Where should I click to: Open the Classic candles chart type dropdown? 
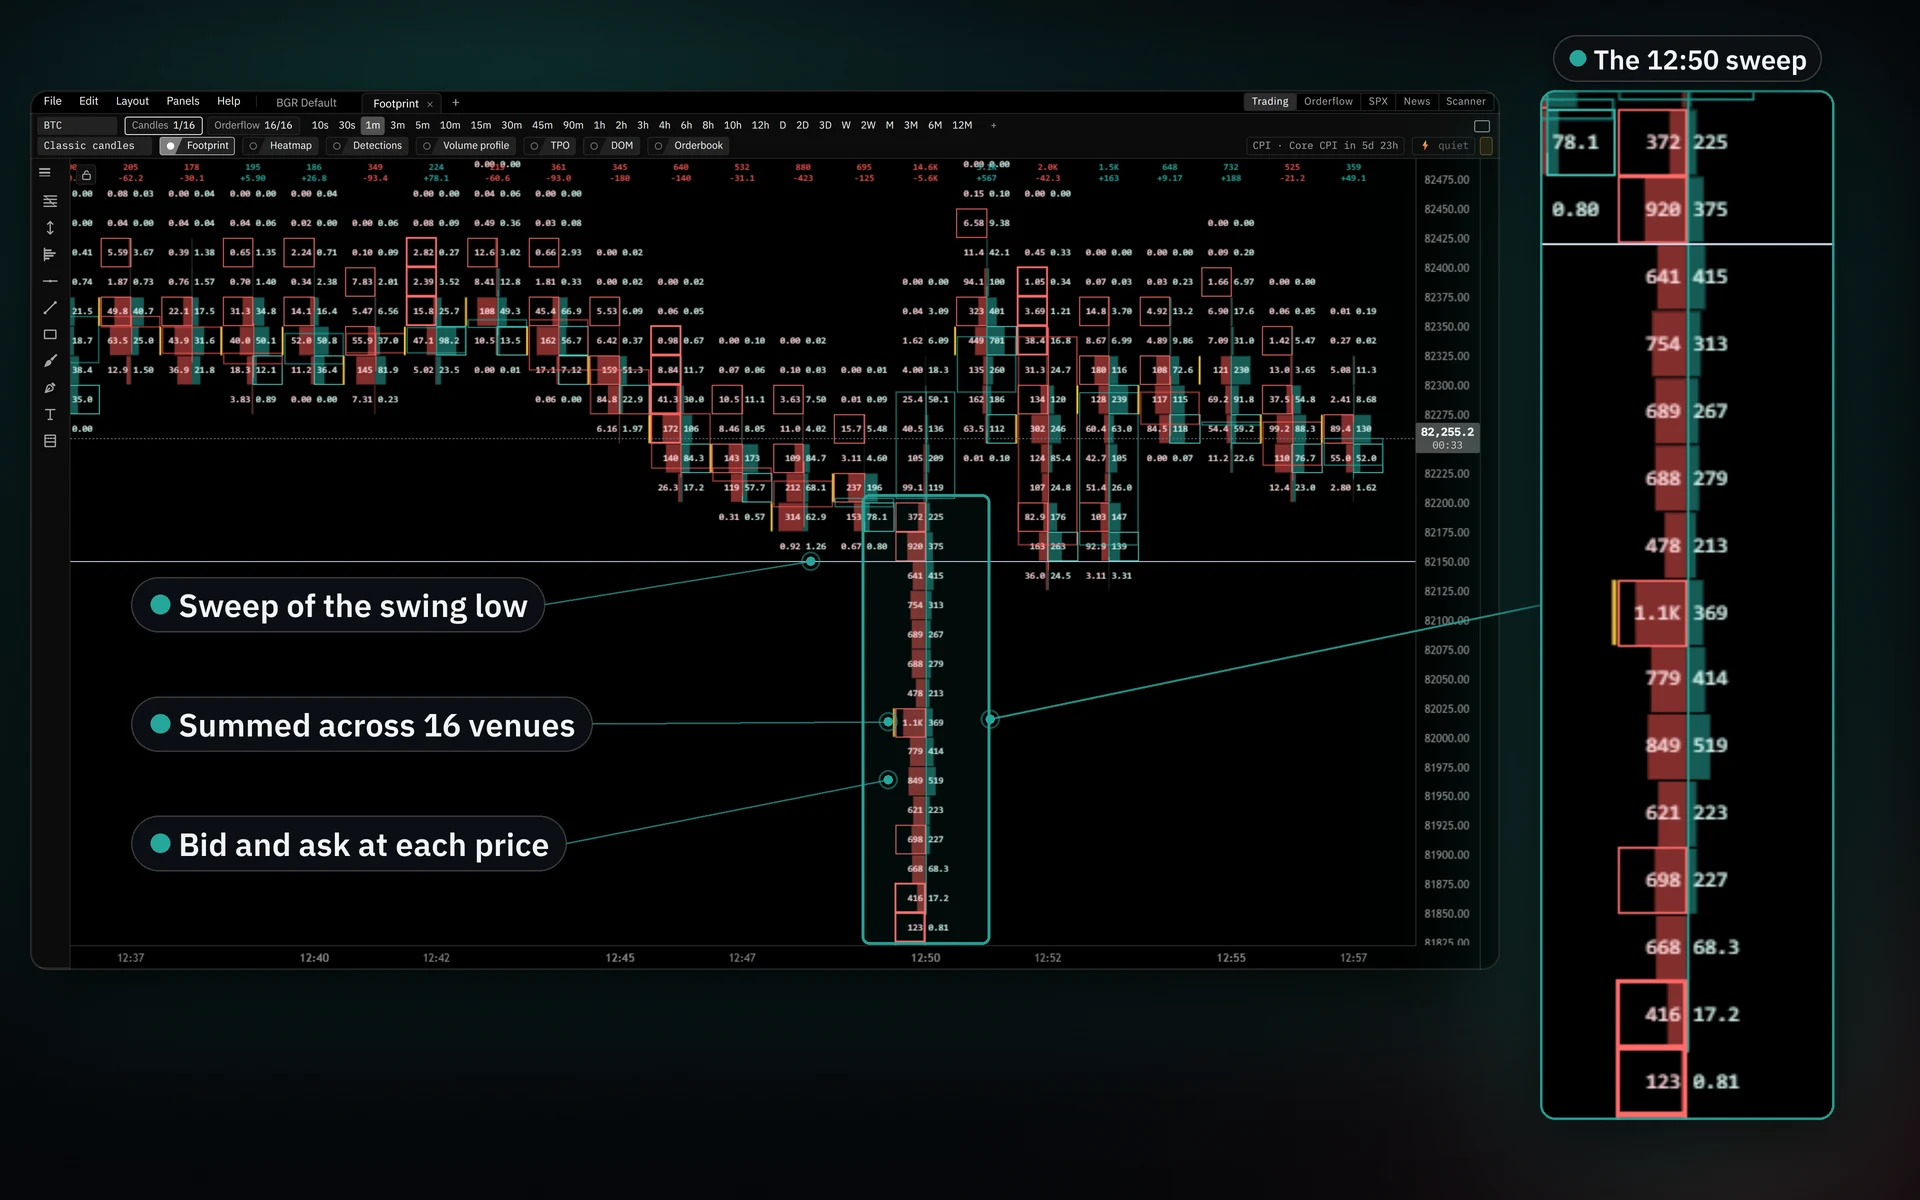pos(97,146)
